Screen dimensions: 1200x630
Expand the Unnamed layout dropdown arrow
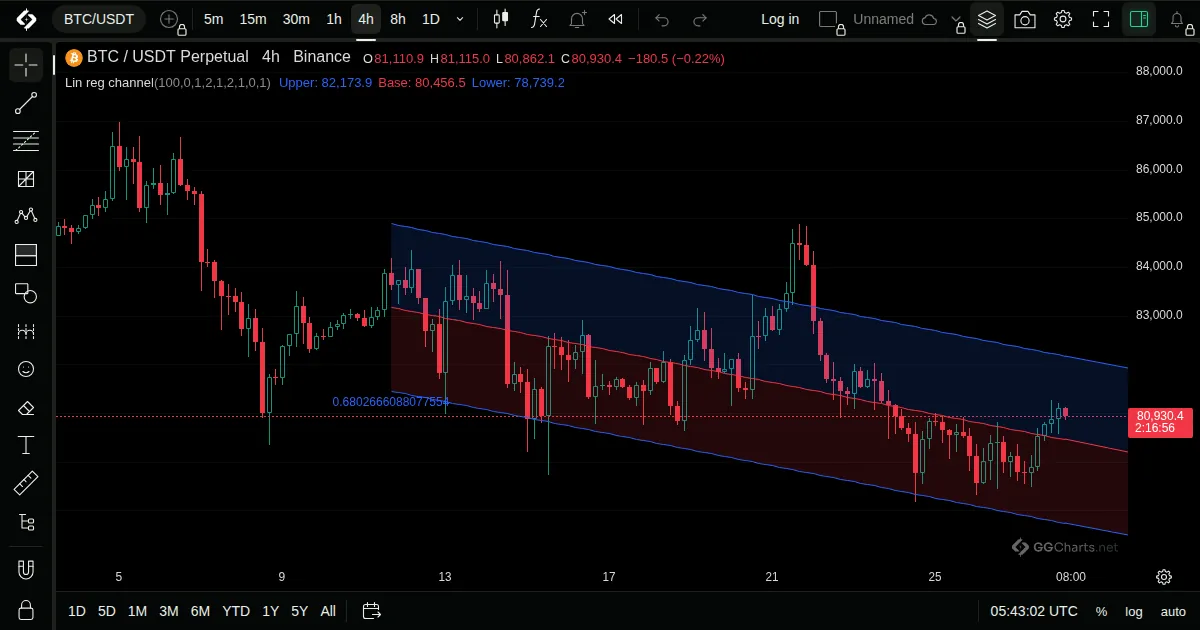[955, 19]
